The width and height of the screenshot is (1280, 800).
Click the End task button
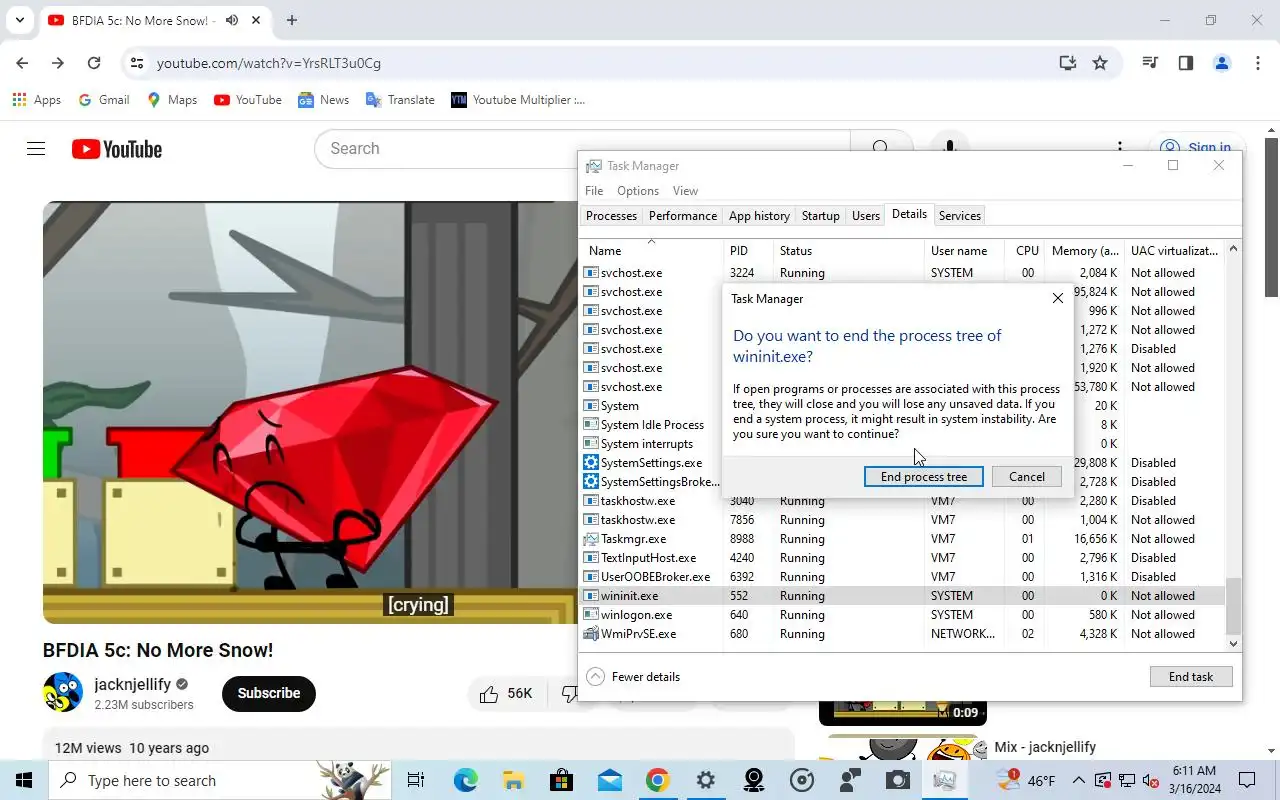pos(1191,677)
